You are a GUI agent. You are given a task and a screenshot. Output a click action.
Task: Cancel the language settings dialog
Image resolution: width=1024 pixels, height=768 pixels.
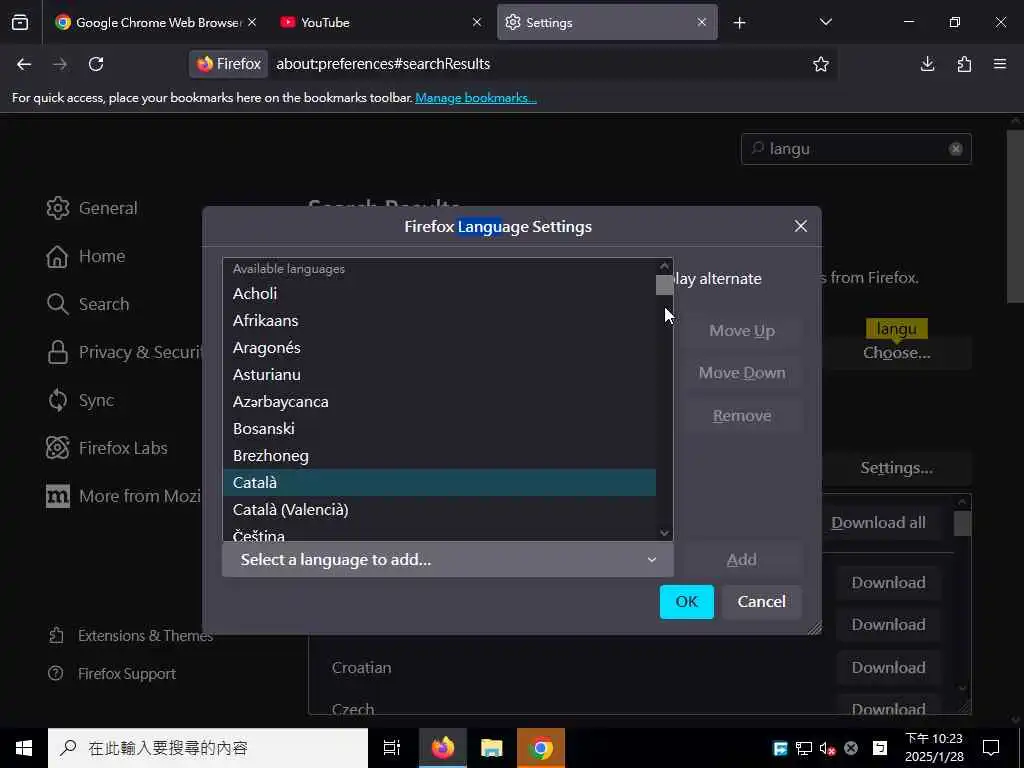pyautogui.click(x=761, y=601)
